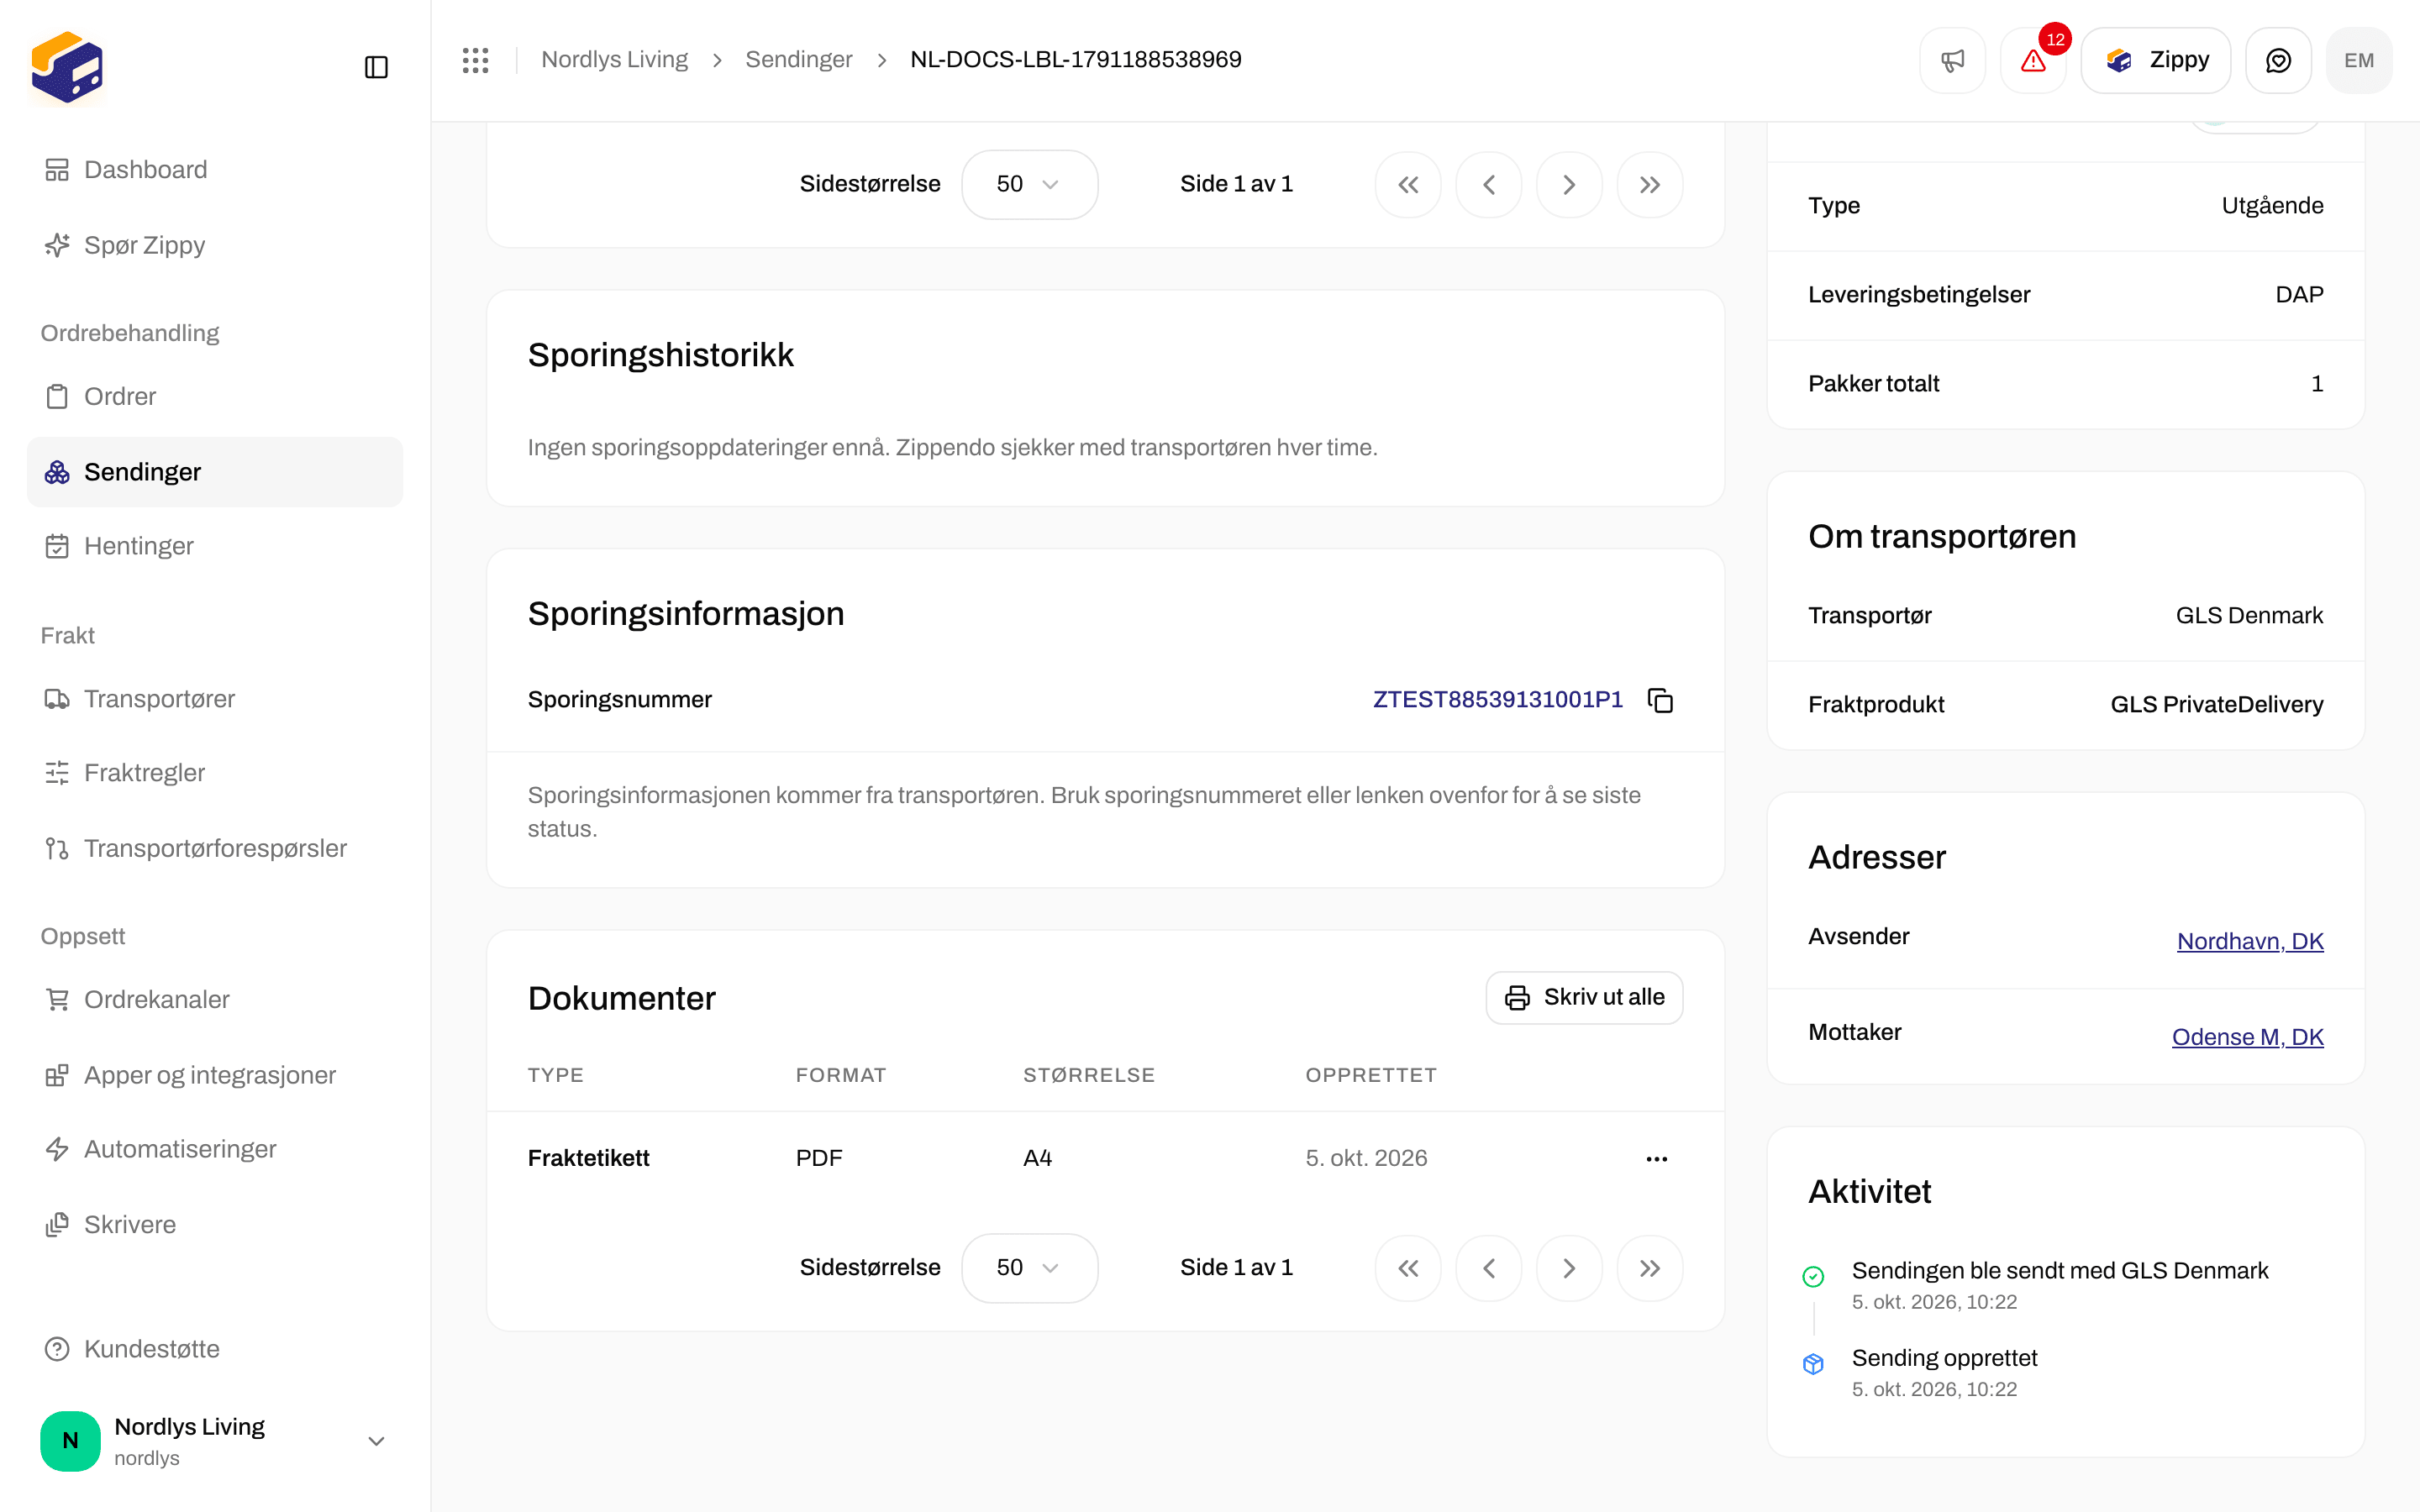
Task: Go to last page in Dokumenter pagination
Action: click(1650, 1268)
